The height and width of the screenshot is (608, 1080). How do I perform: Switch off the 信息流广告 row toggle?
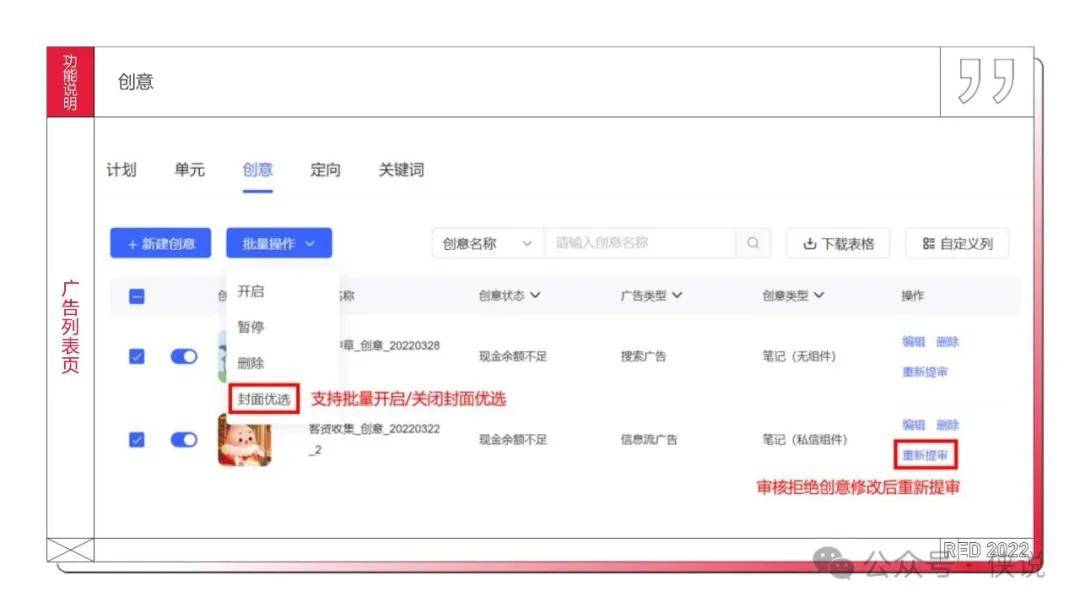pos(184,439)
